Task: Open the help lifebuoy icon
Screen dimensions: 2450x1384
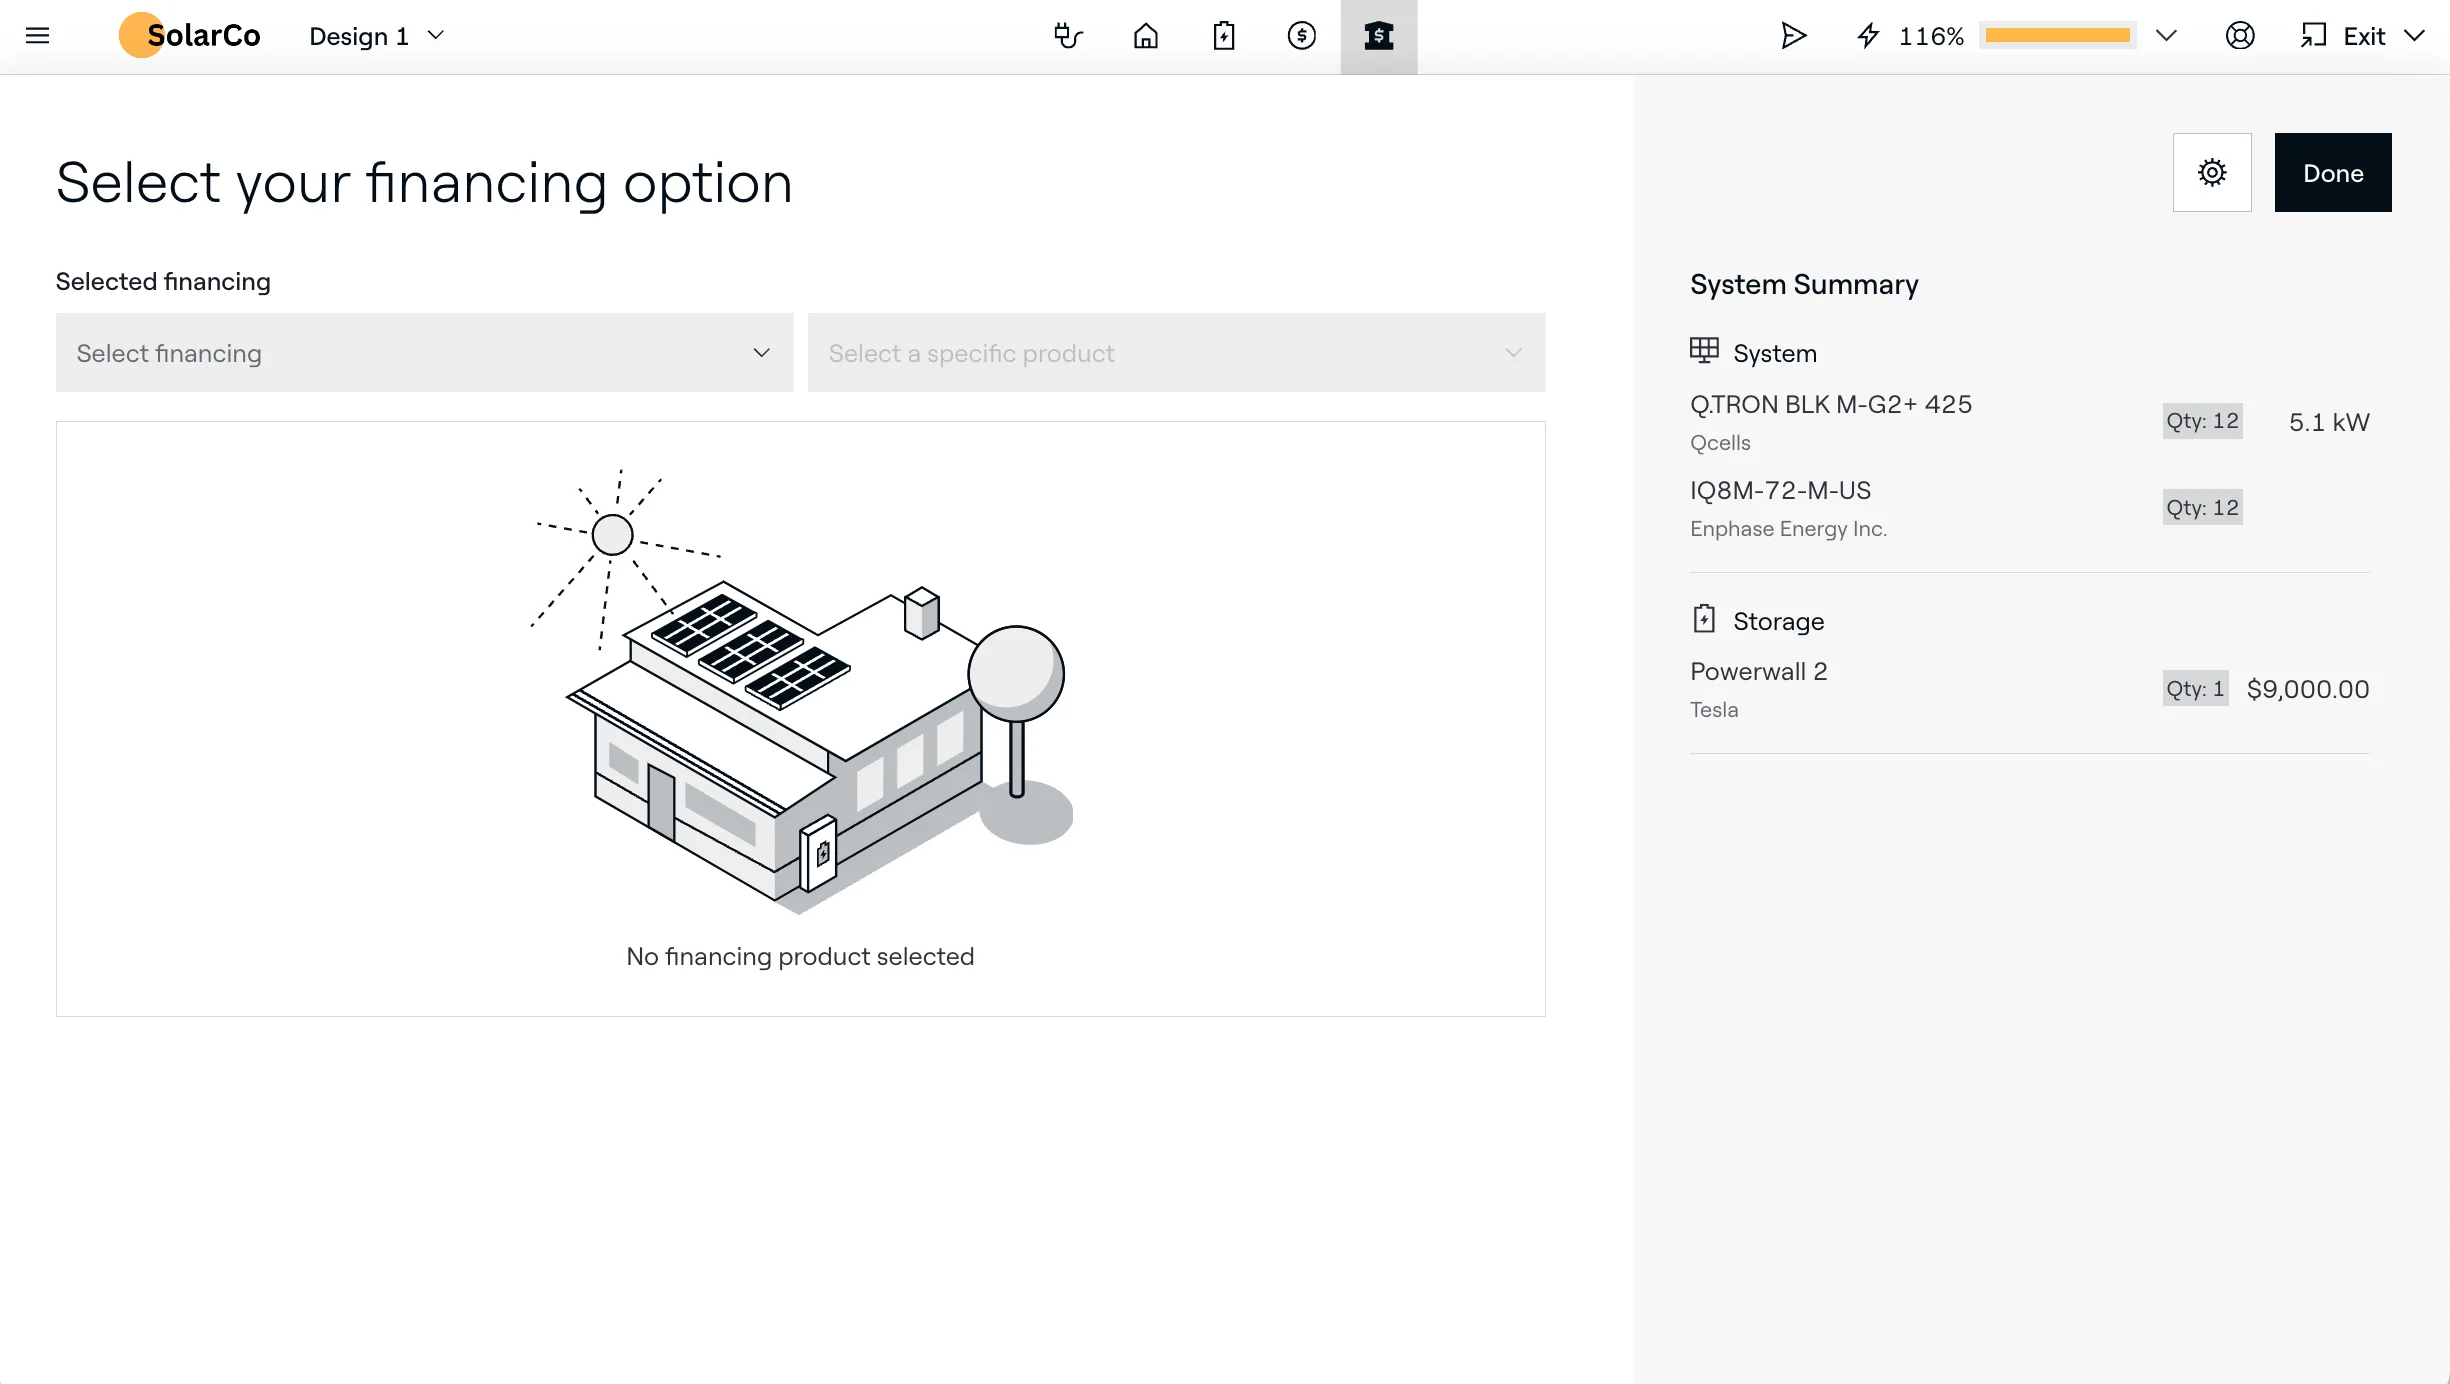Action: 2240,36
